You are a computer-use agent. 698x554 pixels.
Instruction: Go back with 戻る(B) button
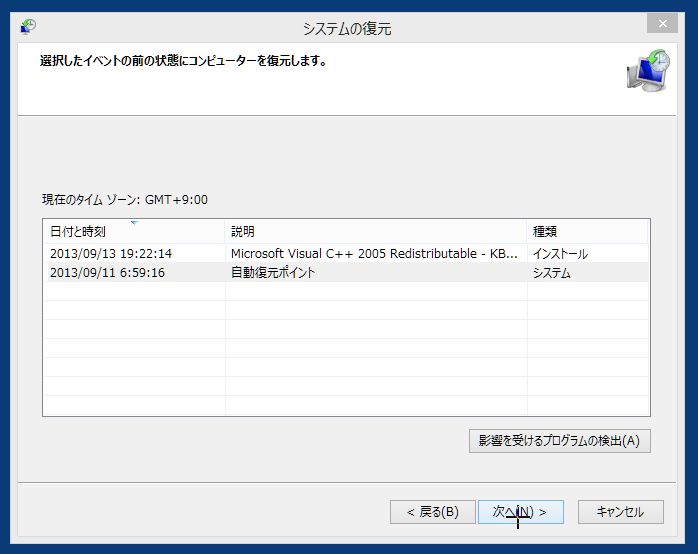click(x=433, y=512)
